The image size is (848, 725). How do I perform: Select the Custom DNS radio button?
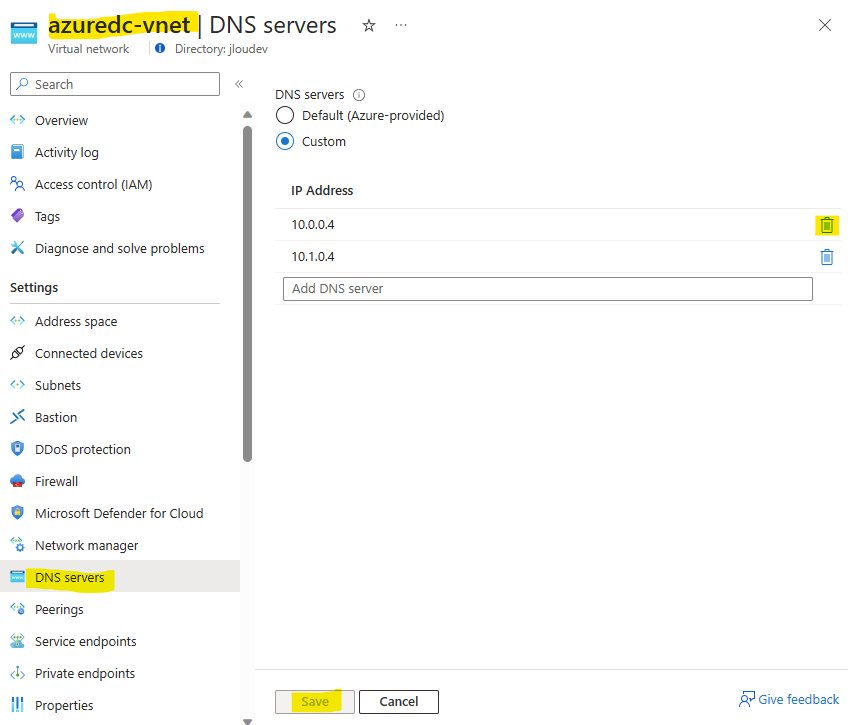[x=285, y=141]
